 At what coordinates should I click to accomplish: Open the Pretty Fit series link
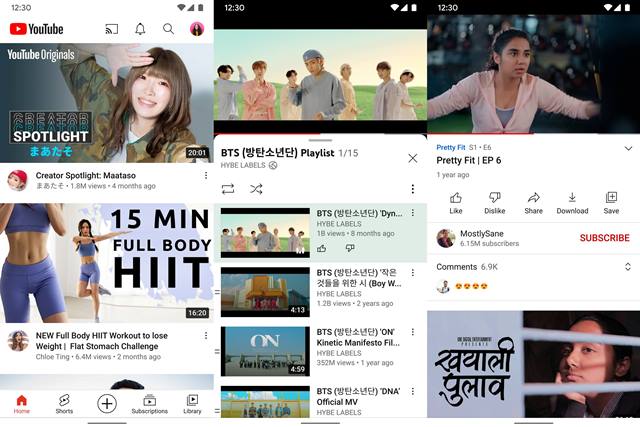451,147
